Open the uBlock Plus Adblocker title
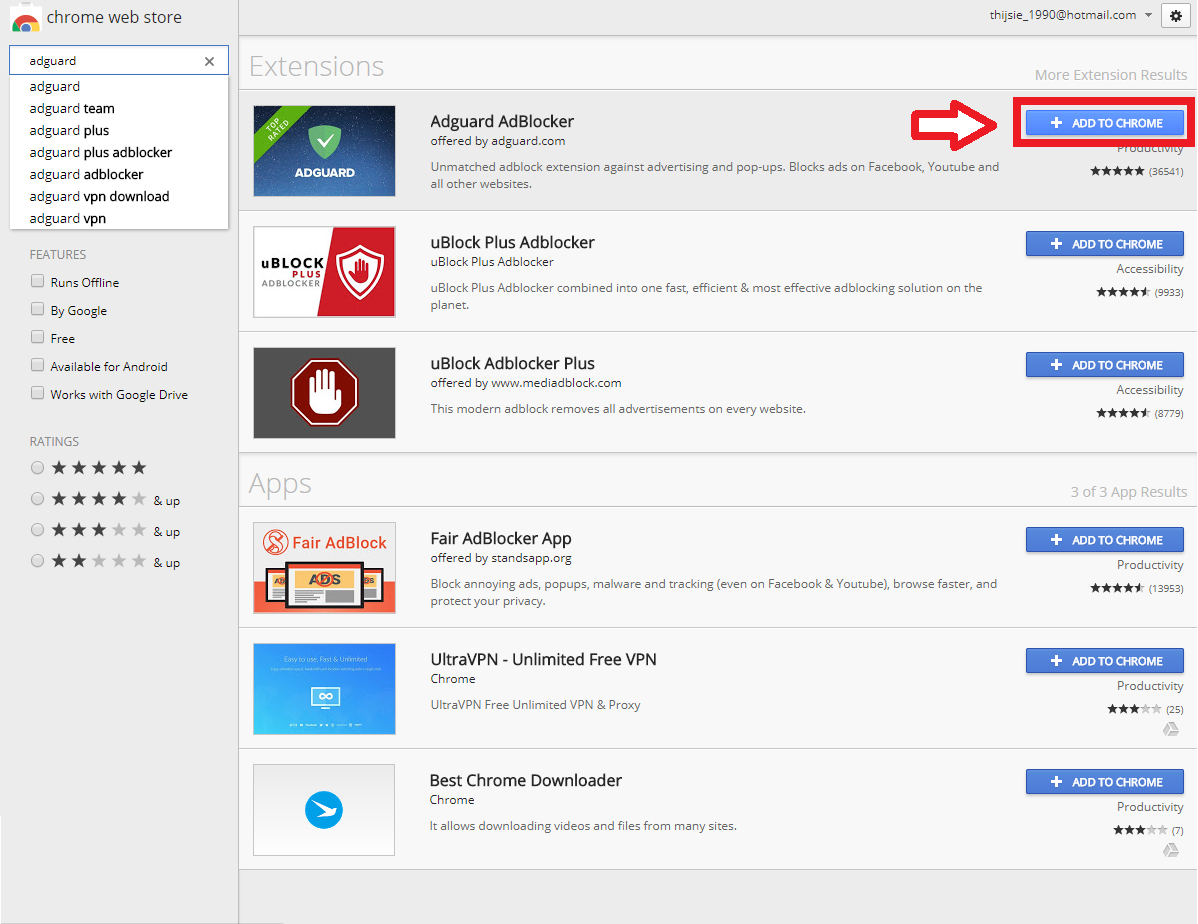 [512, 242]
